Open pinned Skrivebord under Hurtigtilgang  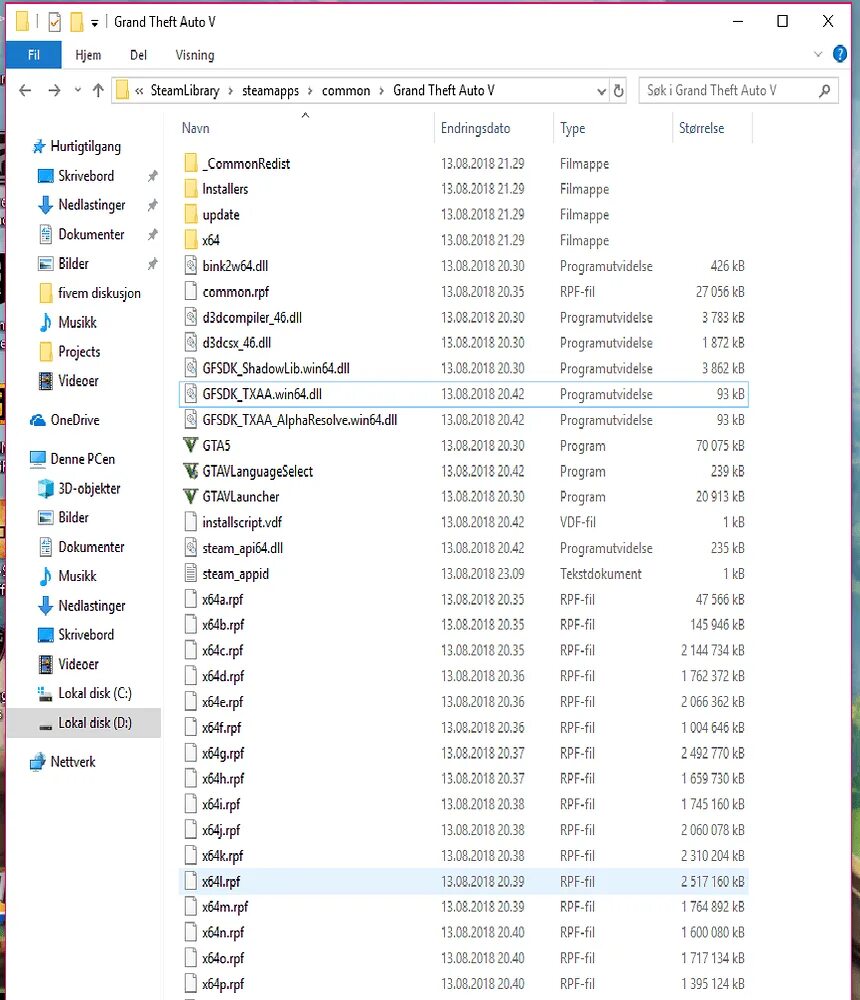coord(86,175)
